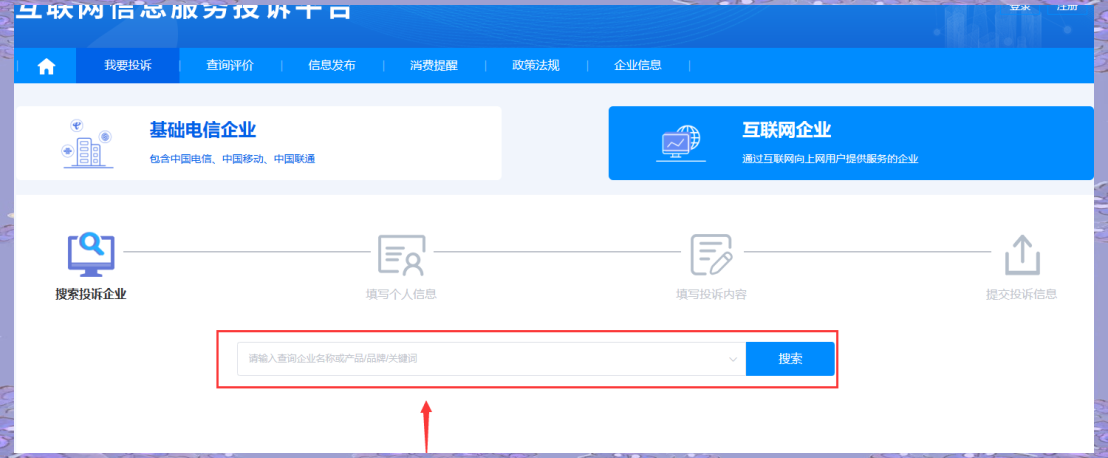Open the 我要投诉 tab
The image size is (1108, 458).
128,66
